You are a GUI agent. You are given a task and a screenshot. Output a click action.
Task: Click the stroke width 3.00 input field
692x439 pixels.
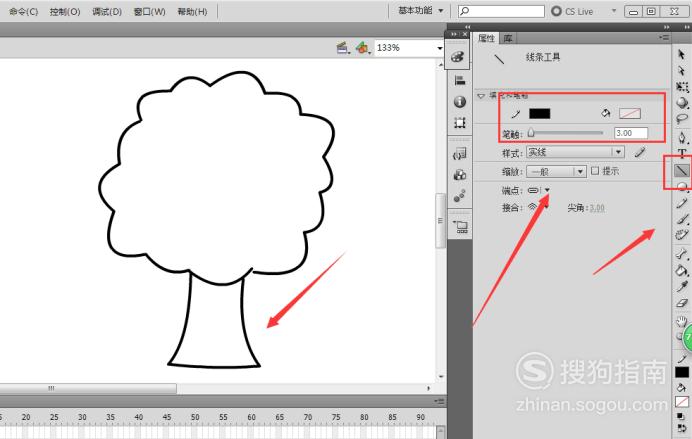coord(631,133)
